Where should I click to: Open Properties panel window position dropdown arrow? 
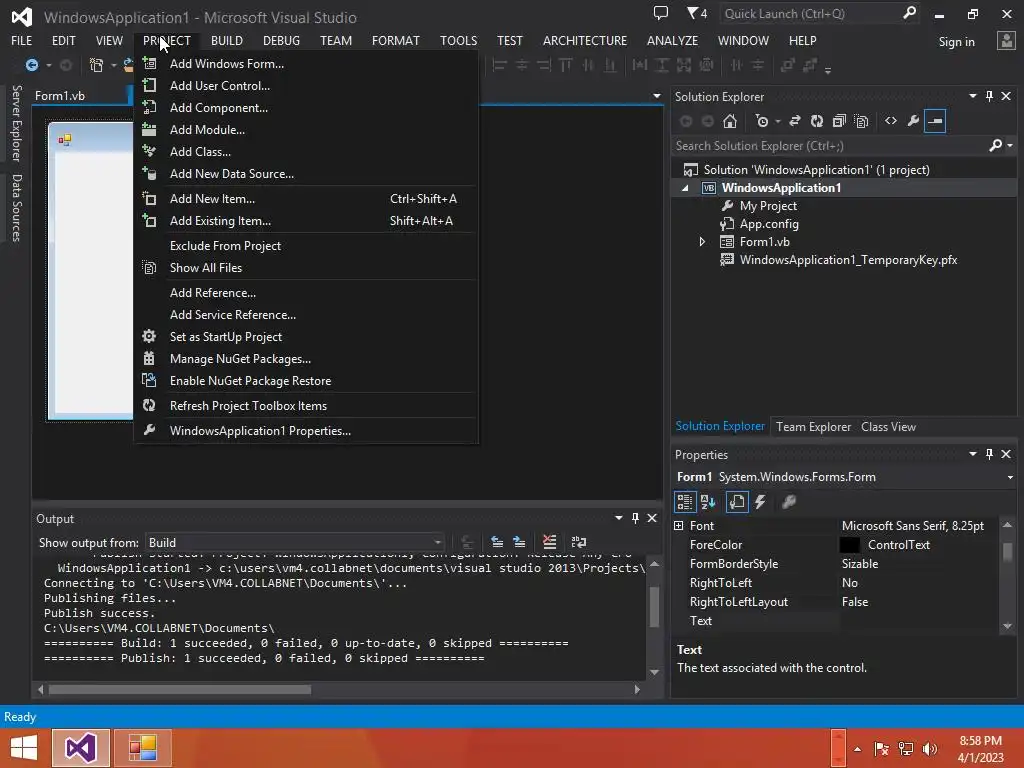click(x=972, y=454)
